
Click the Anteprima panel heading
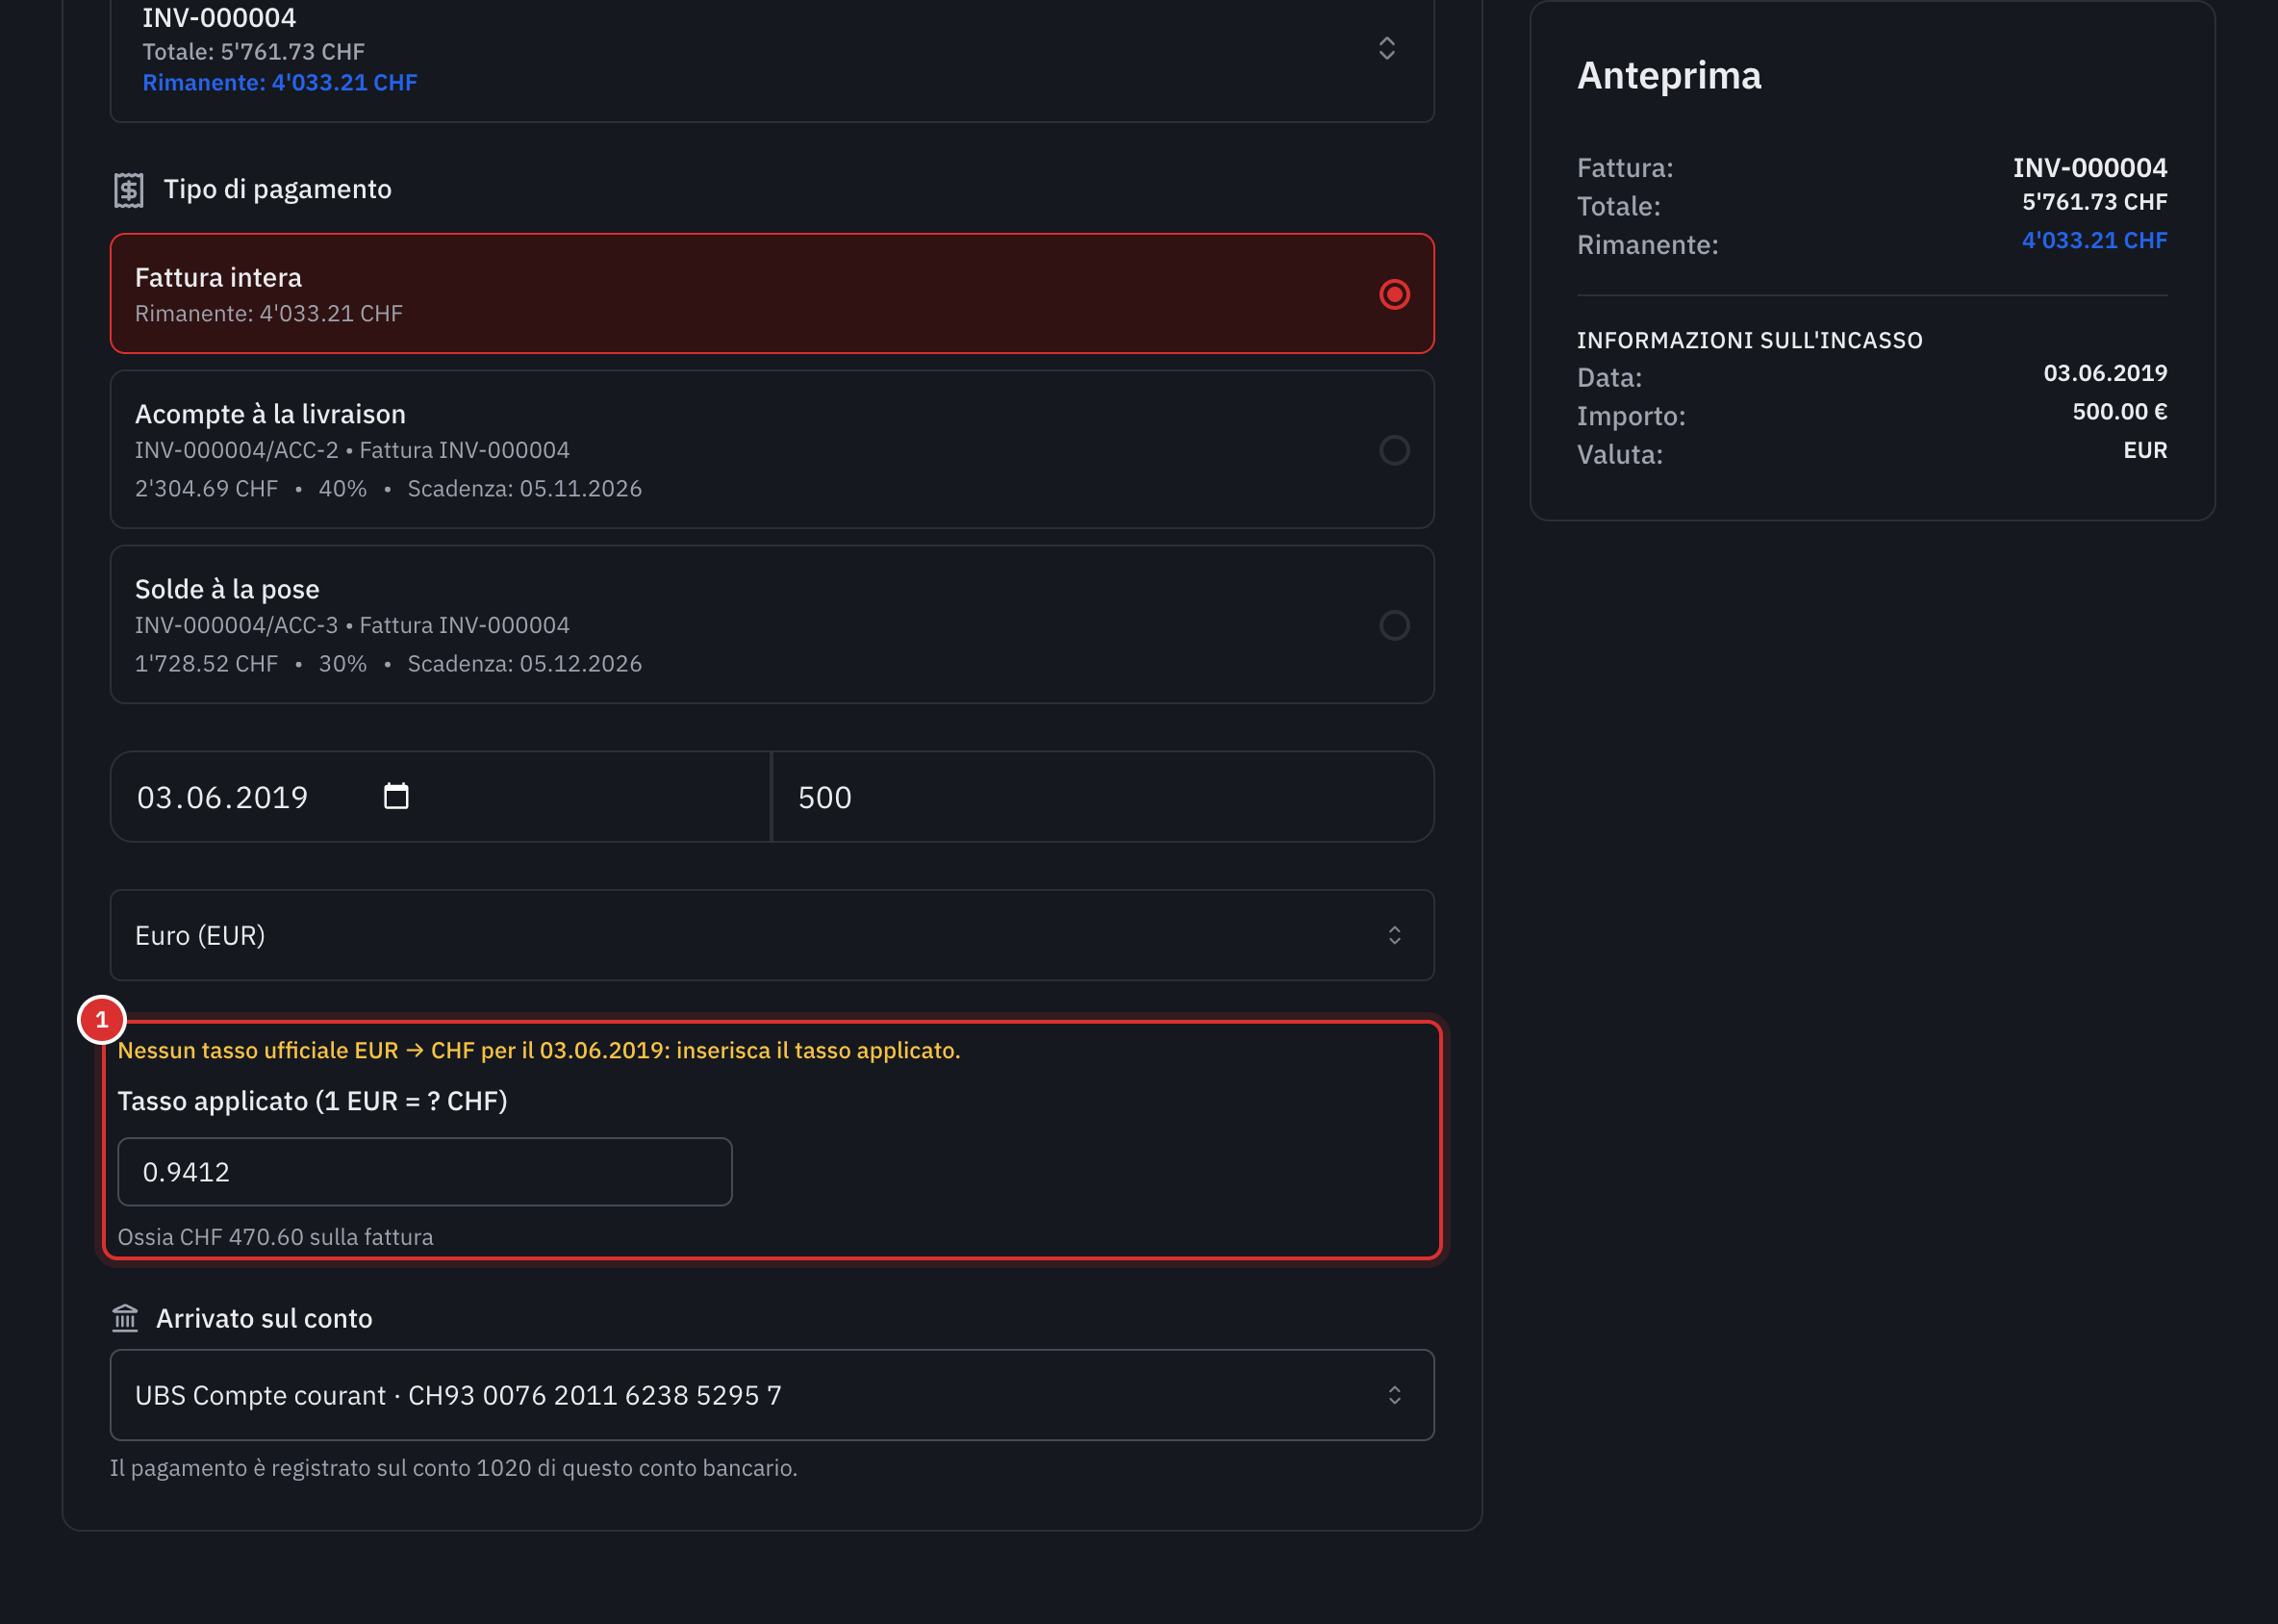1669,76
